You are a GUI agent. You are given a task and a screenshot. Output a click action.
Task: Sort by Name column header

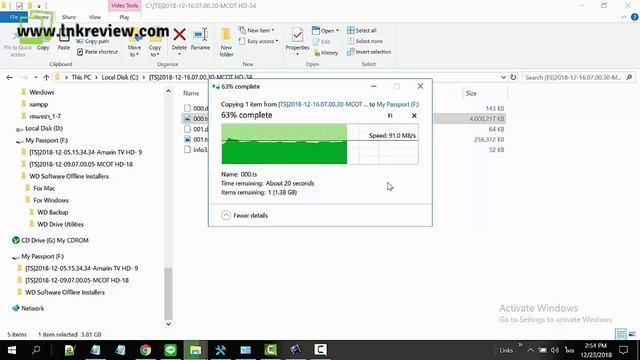[191, 93]
